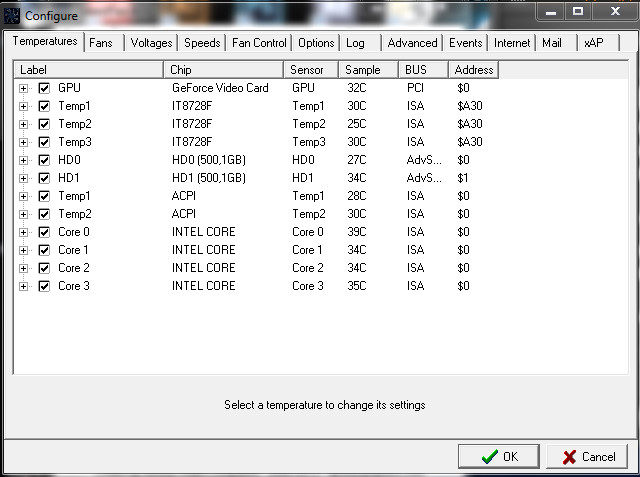This screenshot has height=477, width=640.
Task: Sort by the Label column header
Action: (89, 70)
